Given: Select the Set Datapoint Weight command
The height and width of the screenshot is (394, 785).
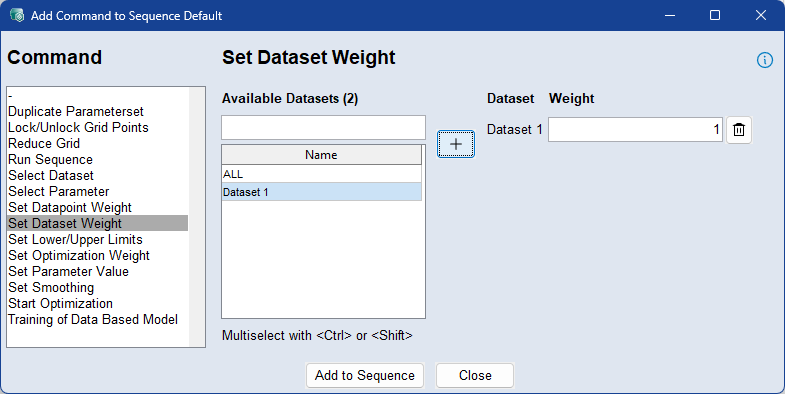Looking at the screenshot, I should coord(70,207).
